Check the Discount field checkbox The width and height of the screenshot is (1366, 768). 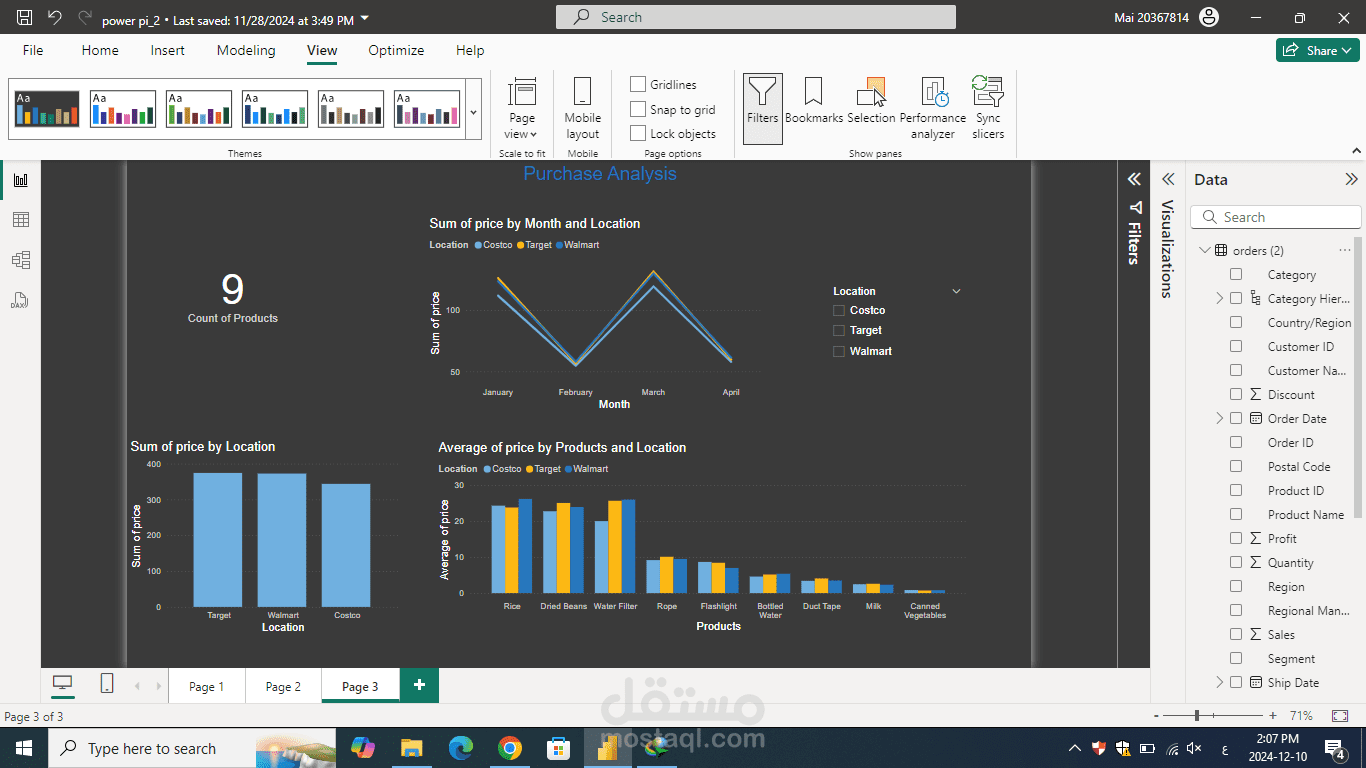coord(1236,394)
